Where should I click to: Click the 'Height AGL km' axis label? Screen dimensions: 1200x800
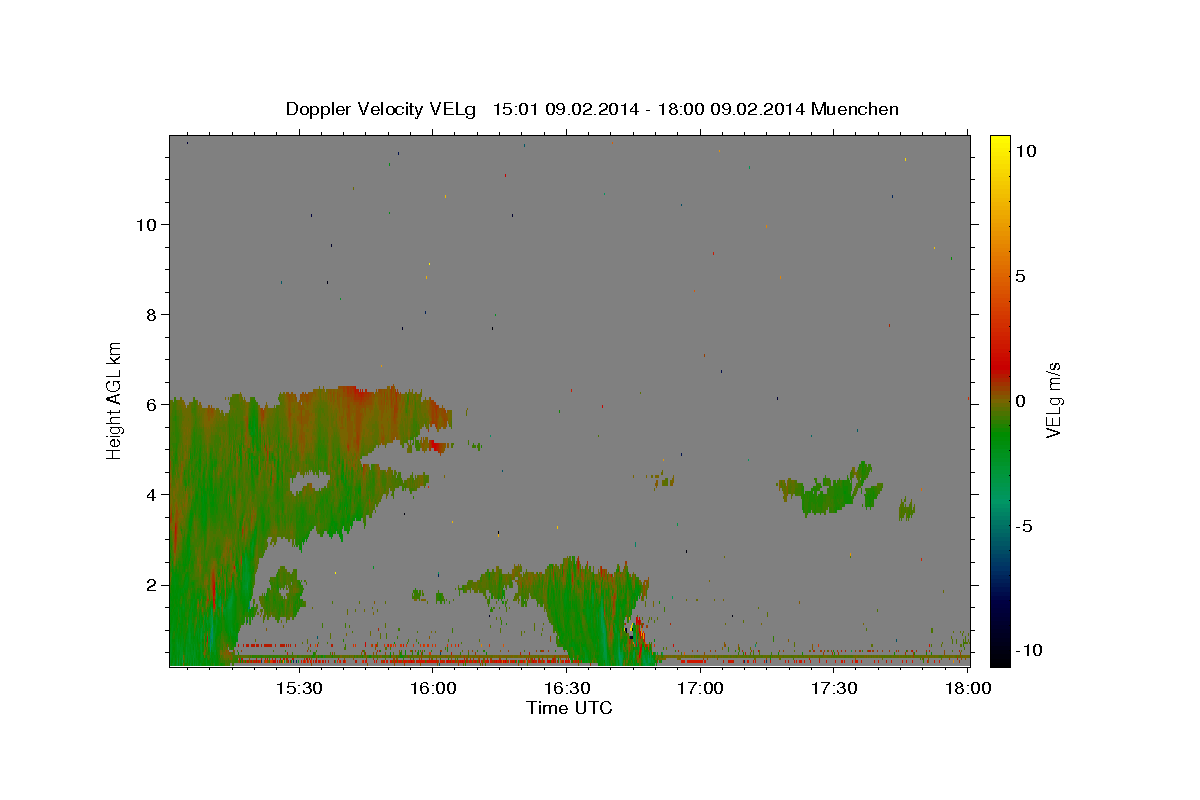pos(114,399)
